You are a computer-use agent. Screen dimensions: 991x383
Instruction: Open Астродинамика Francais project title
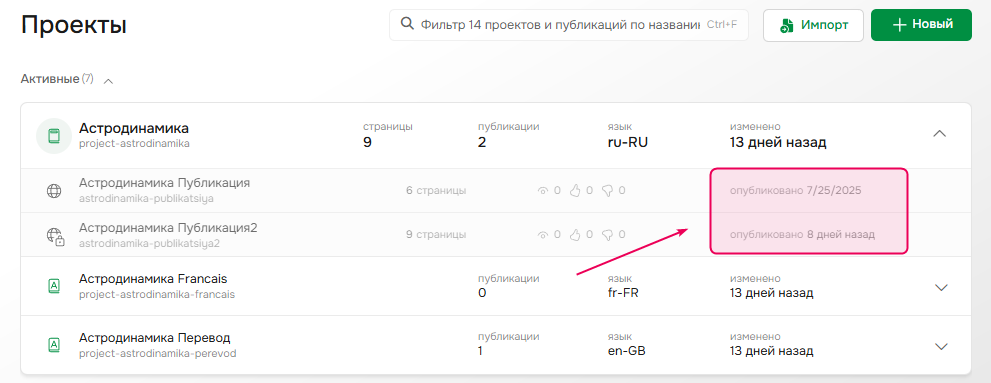click(153, 279)
